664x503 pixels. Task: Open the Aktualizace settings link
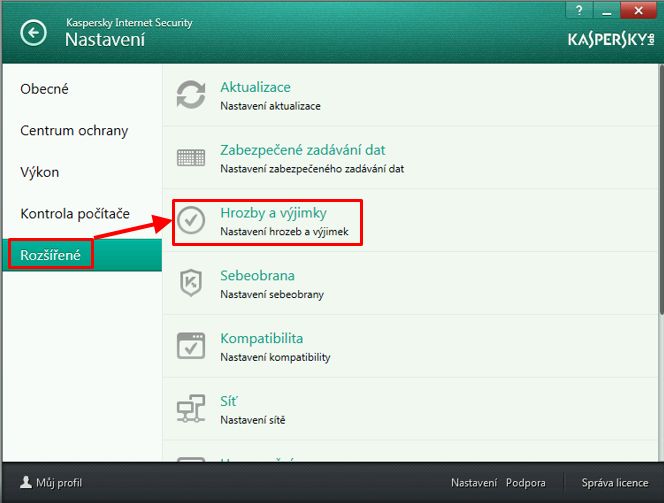click(255, 87)
